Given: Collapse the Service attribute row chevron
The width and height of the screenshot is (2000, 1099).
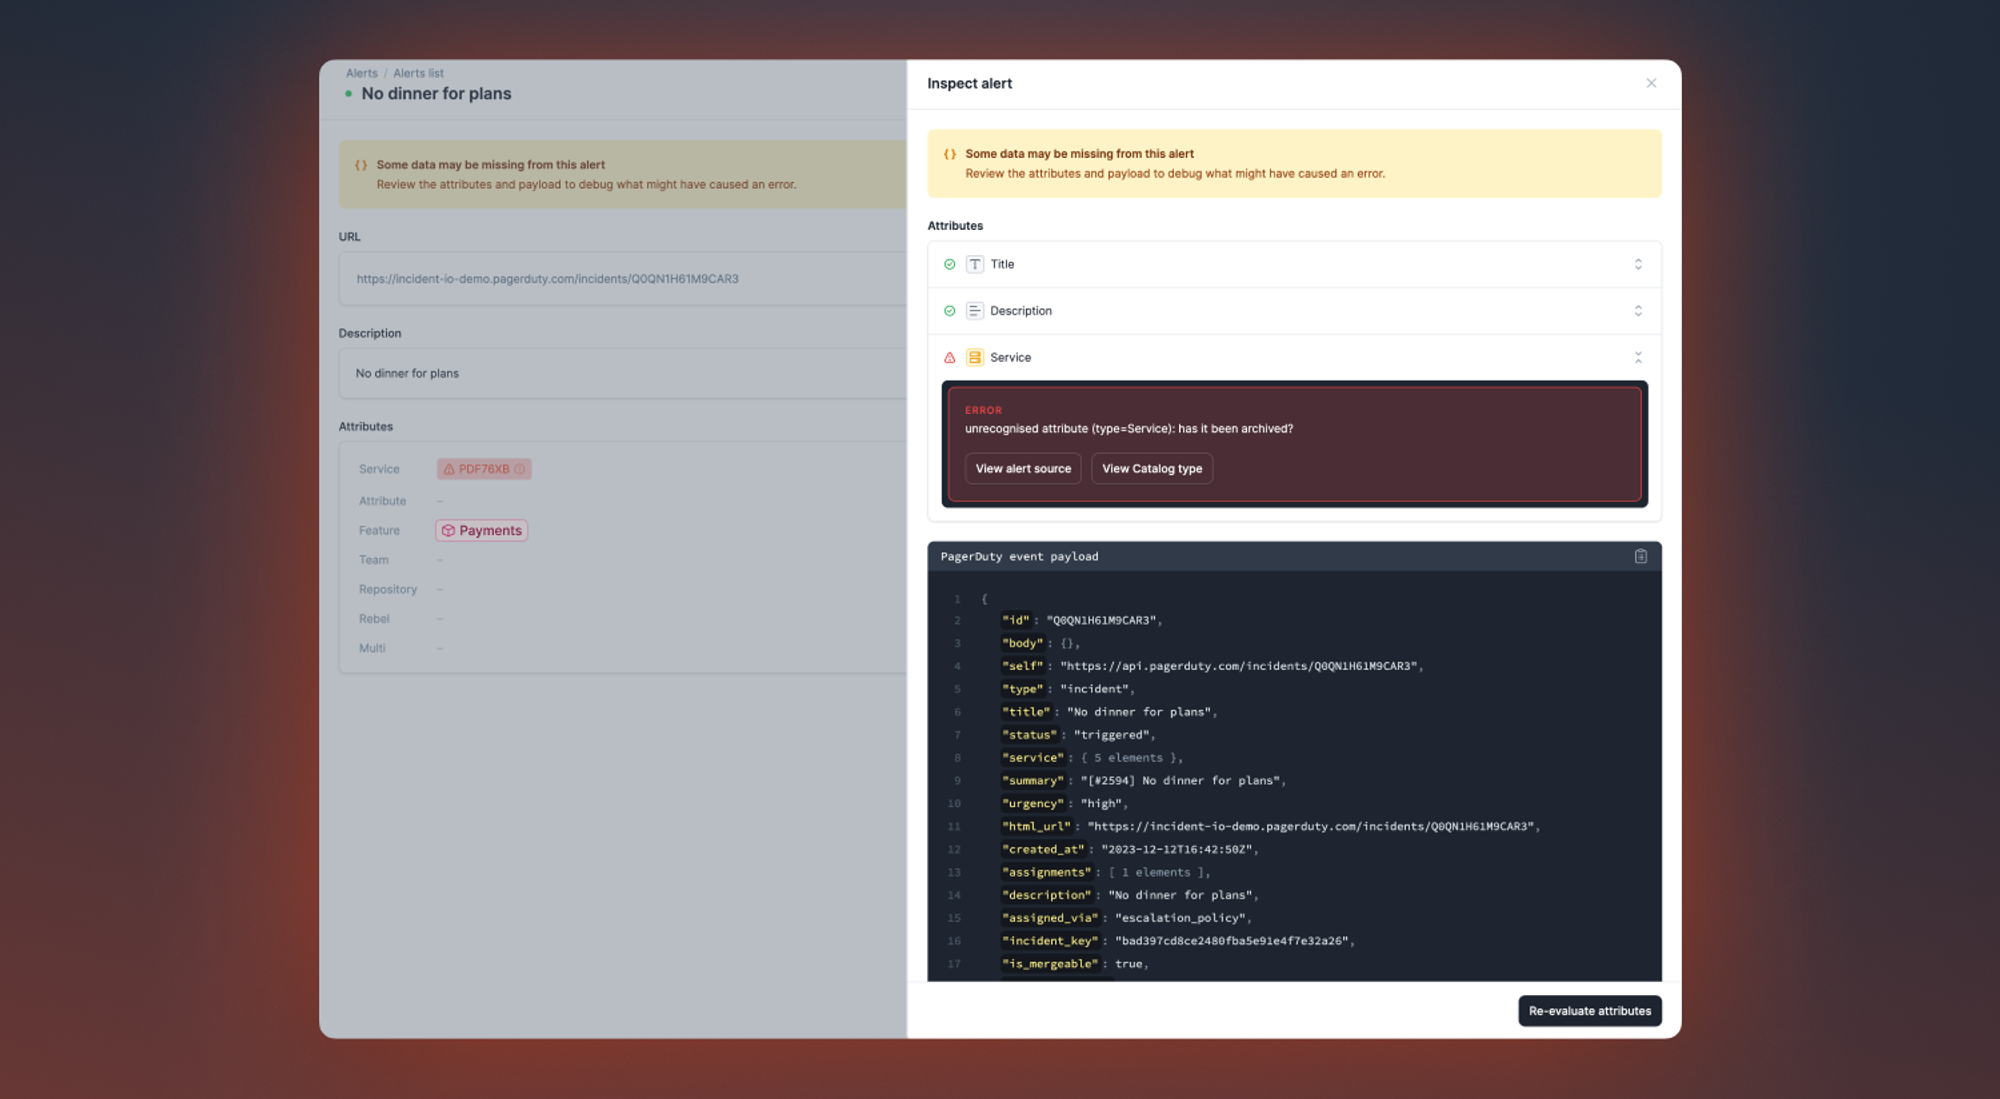Looking at the screenshot, I should pyautogui.click(x=1637, y=357).
